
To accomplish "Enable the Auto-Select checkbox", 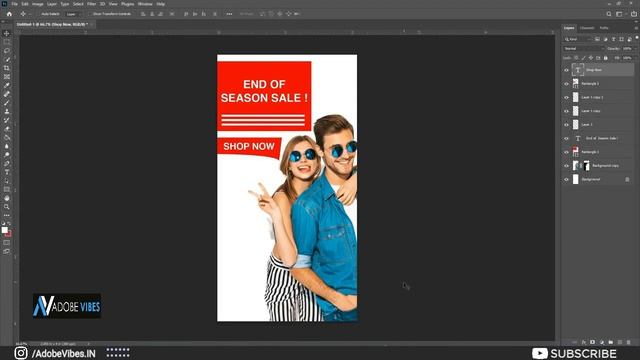I will tap(38, 14).
